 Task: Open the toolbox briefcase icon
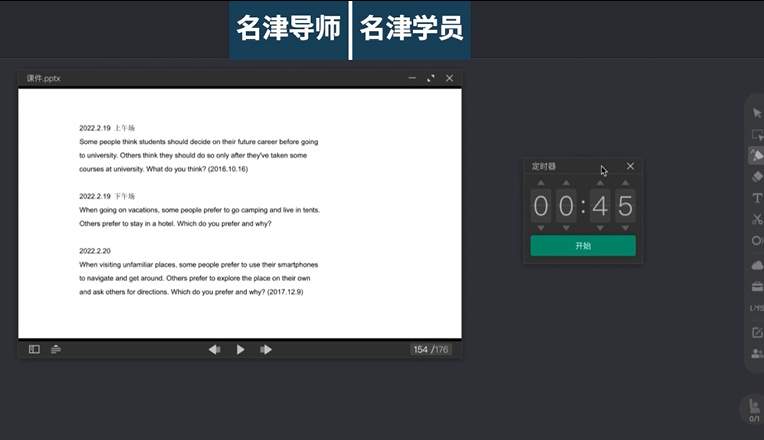click(757, 287)
